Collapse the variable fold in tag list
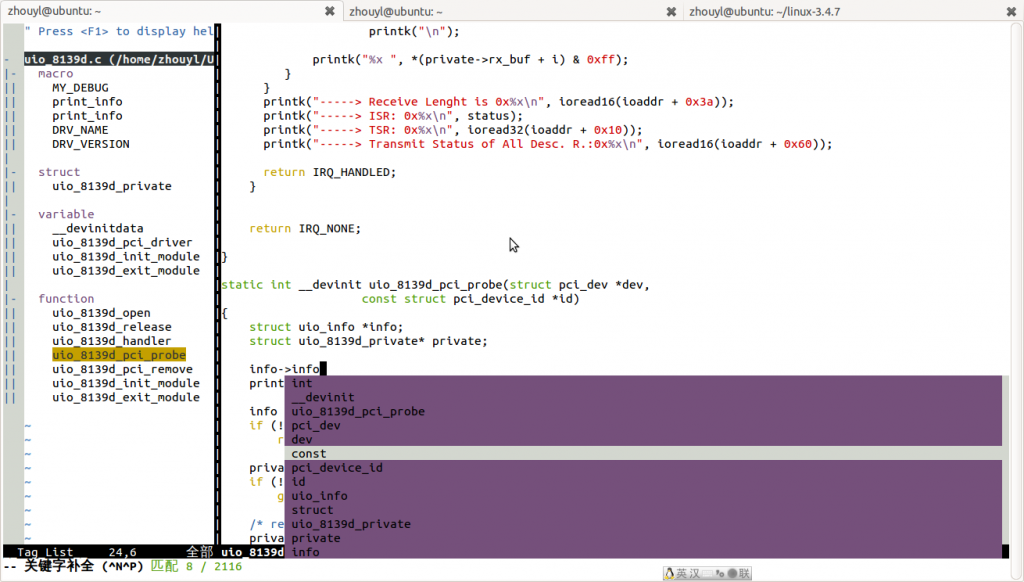1024x582 pixels. tap(10, 214)
